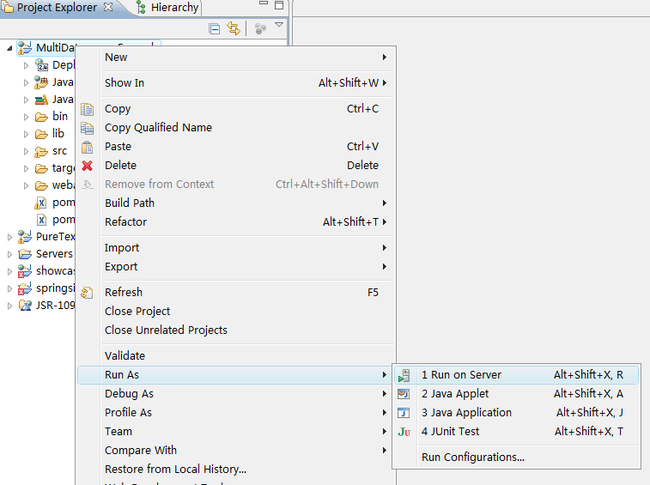Open Run Configurations dialog
650x485 pixels.
tap(516, 457)
